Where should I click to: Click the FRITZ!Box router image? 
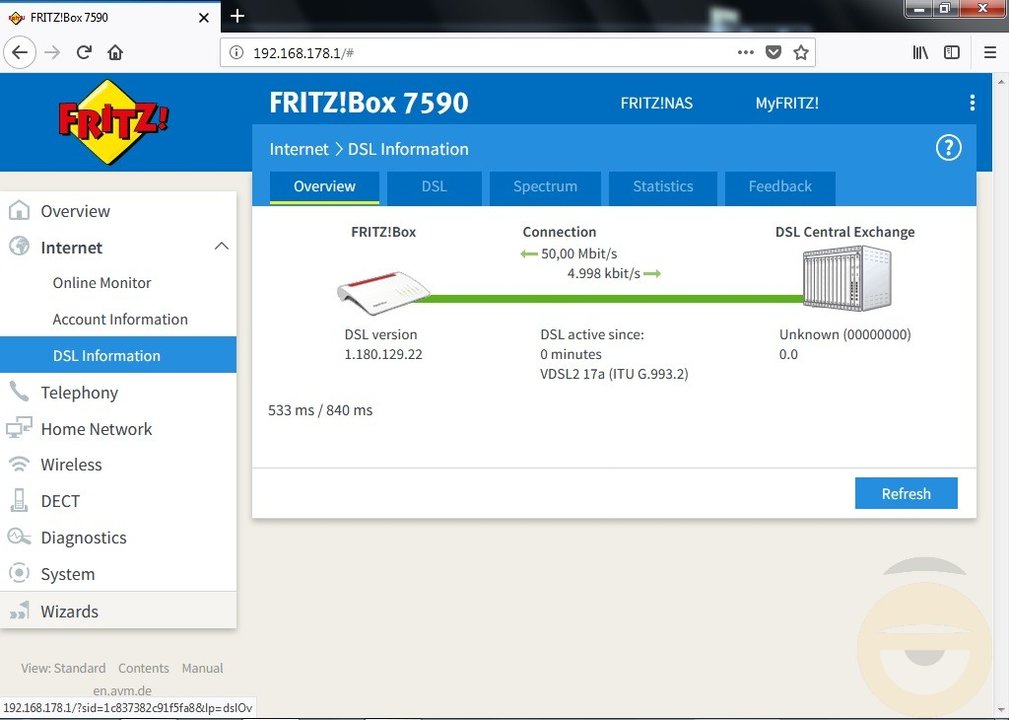384,293
